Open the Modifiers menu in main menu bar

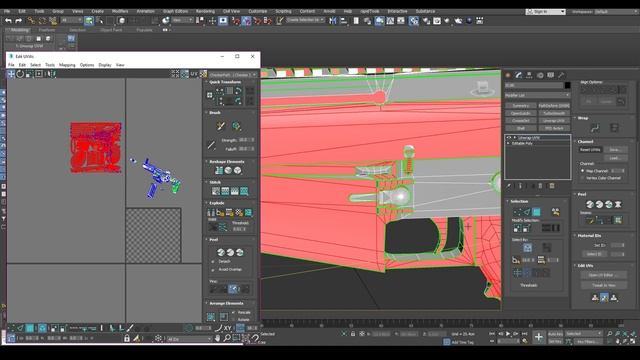pos(120,11)
